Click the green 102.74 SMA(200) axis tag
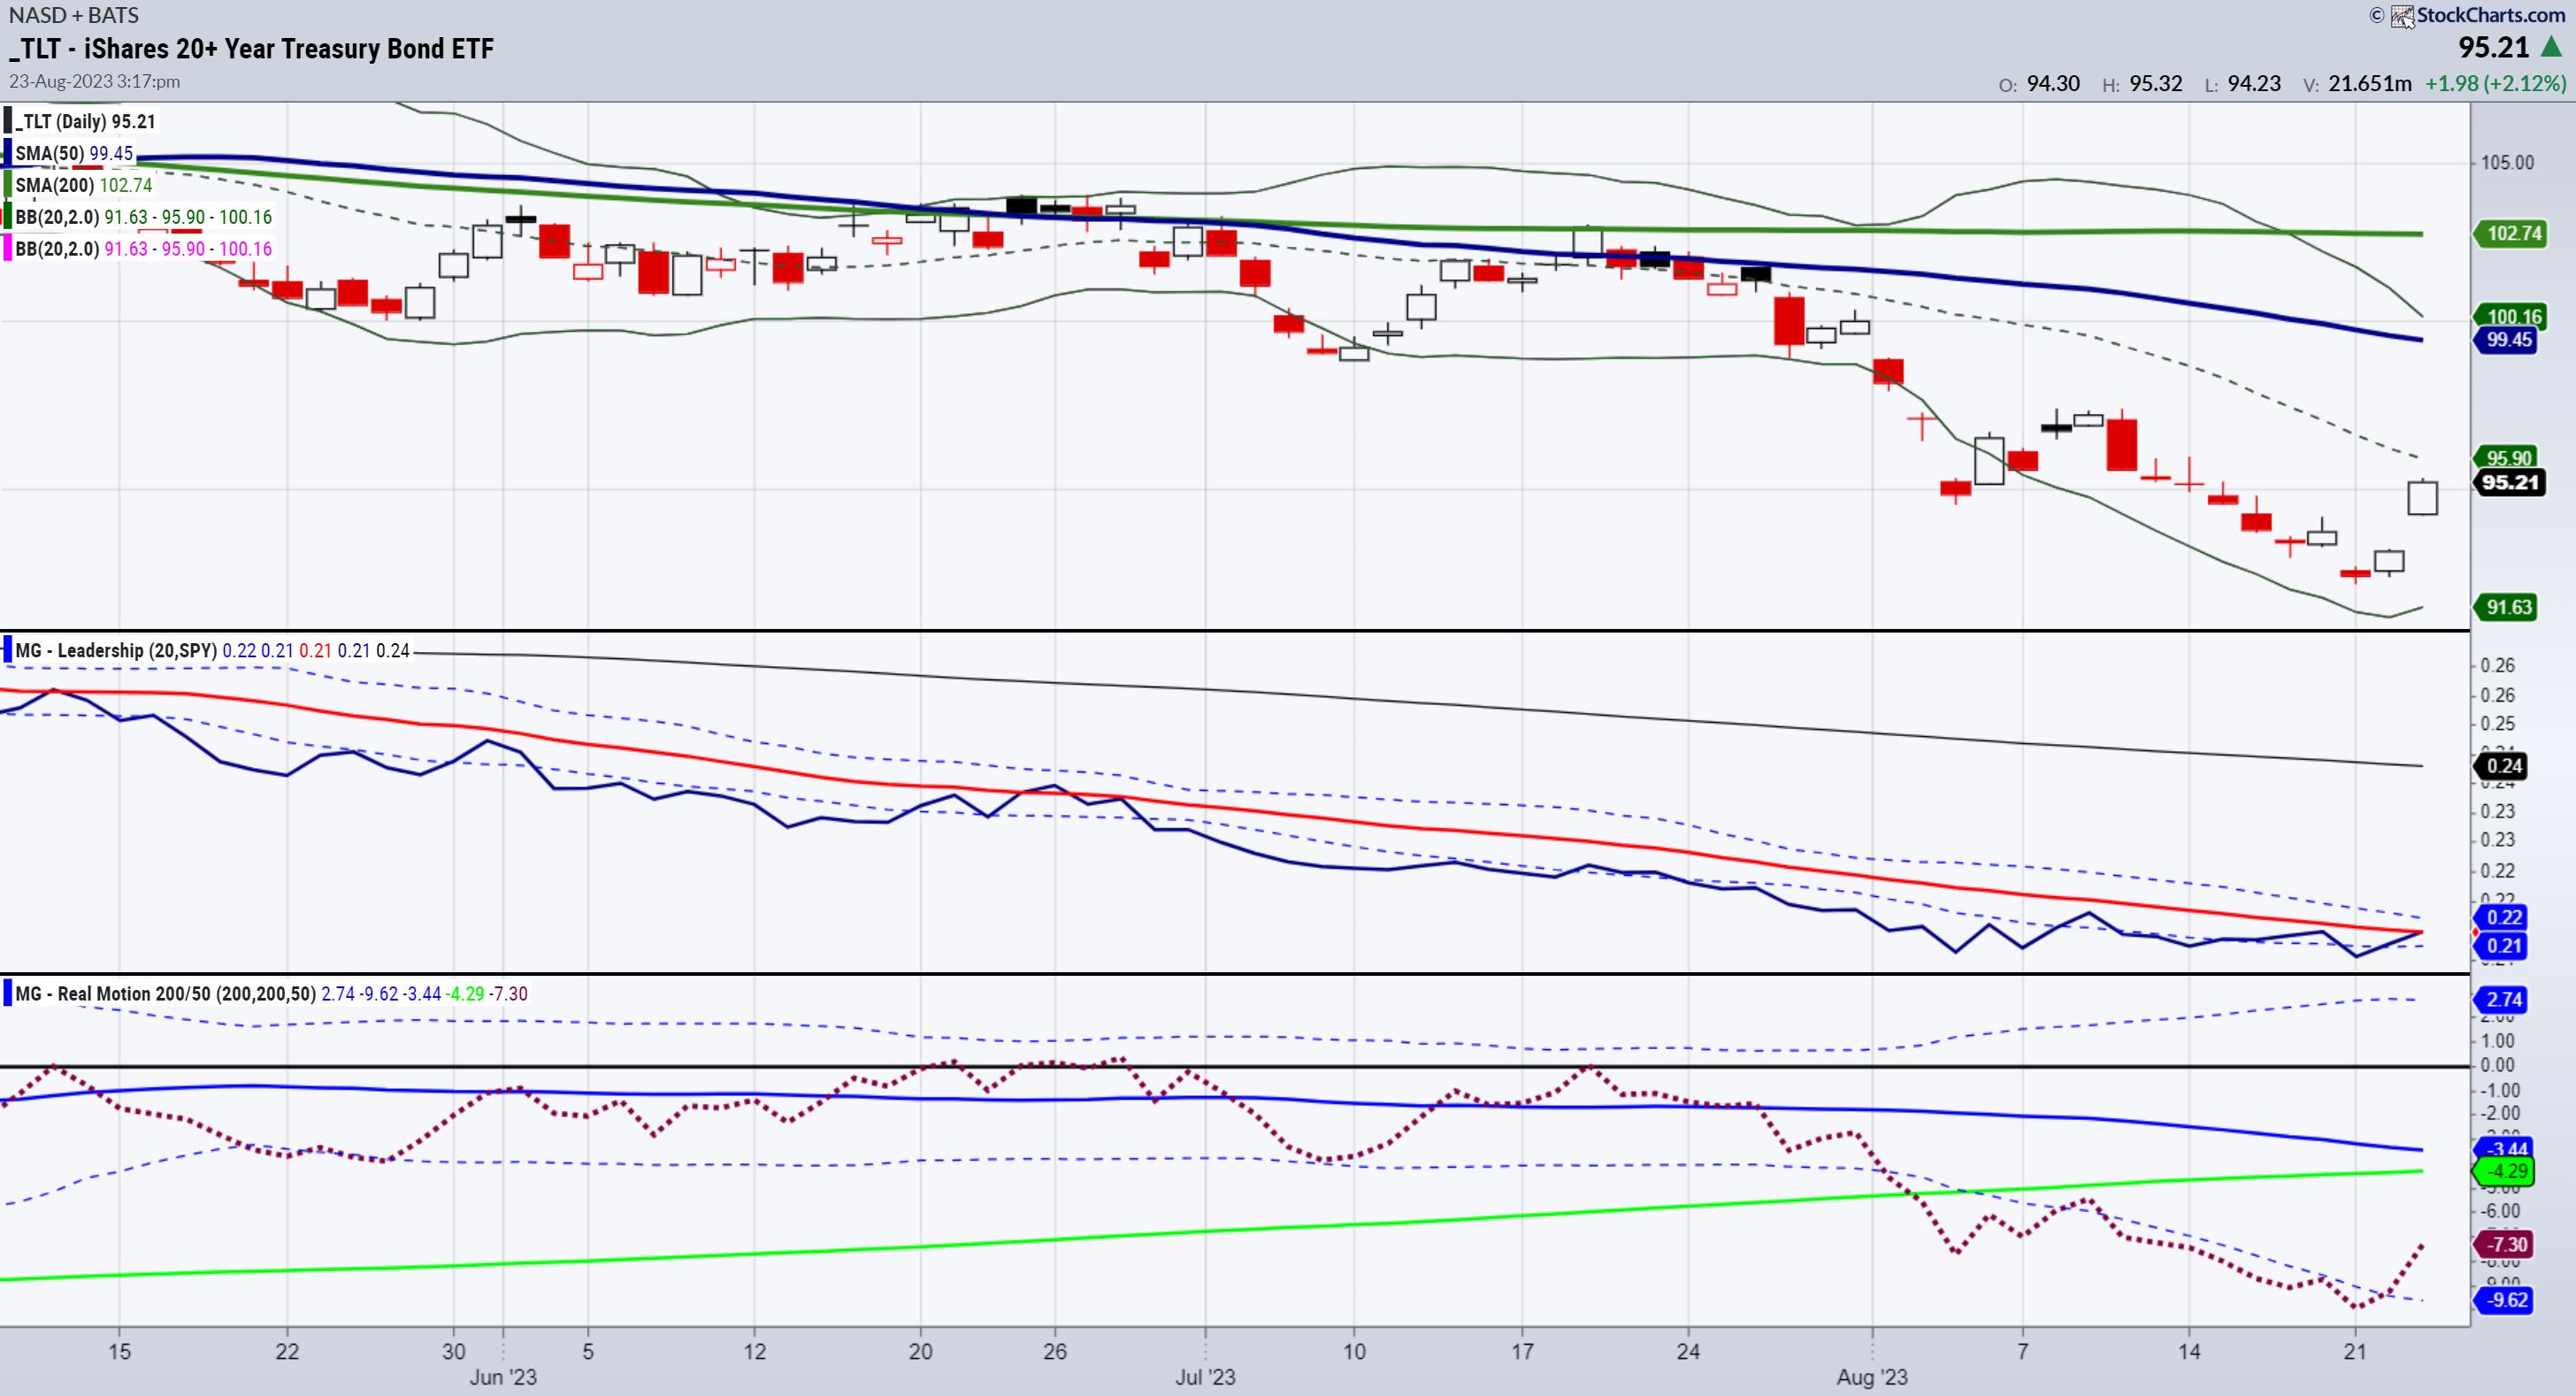The image size is (2576, 1396). (x=2514, y=233)
